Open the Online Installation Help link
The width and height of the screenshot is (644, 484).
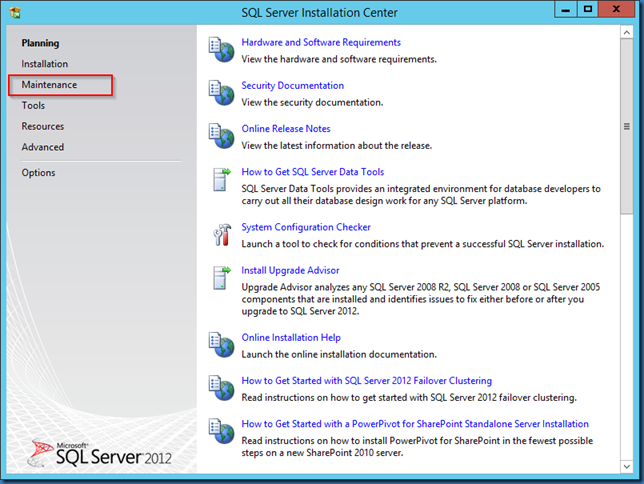pos(291,337)
